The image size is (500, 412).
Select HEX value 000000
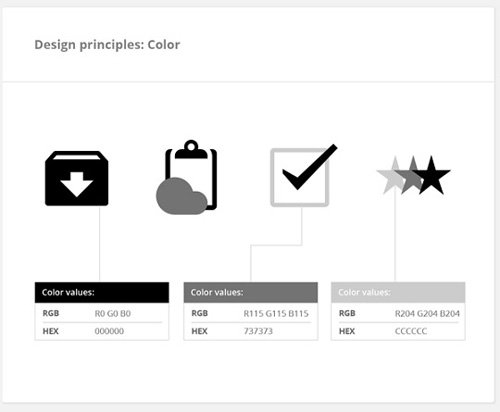(x=109, y=331)
